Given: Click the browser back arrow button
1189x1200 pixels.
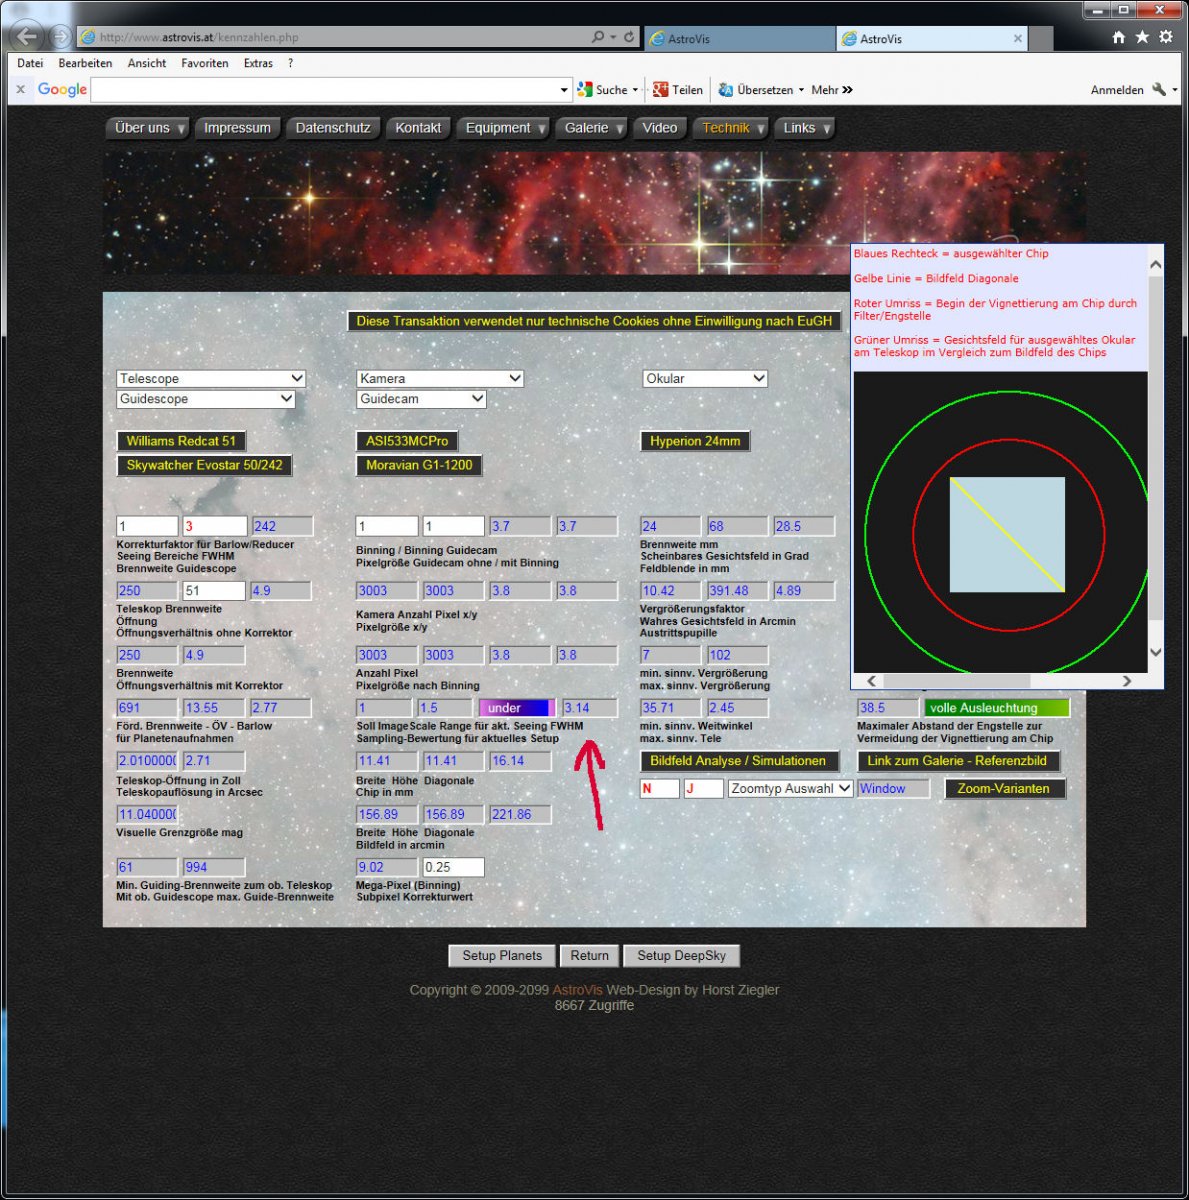Looking at the screenshot, I should pos(26,37).
